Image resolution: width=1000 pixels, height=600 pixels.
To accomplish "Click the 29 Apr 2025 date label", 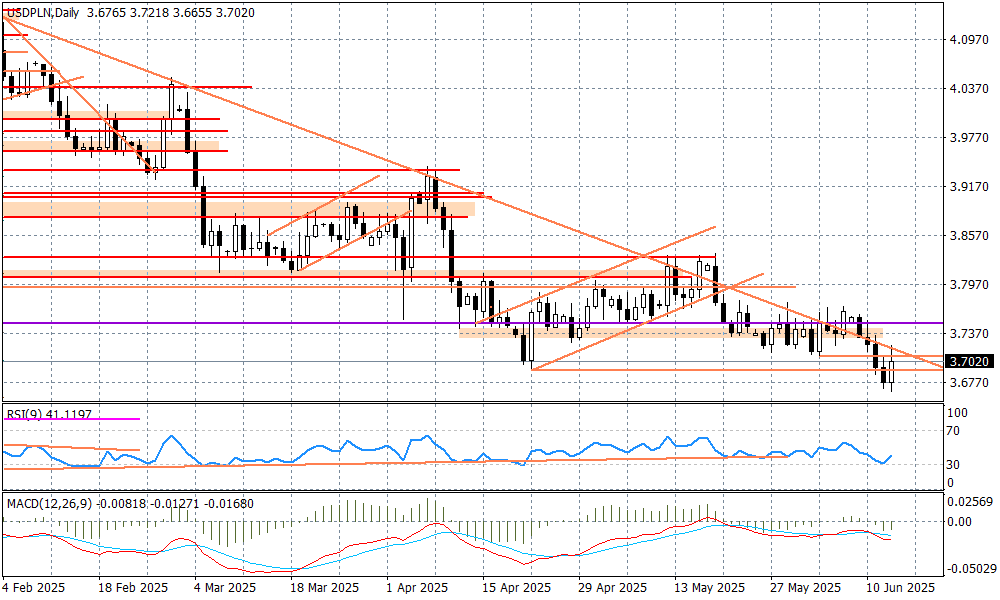I will point(613,587).
